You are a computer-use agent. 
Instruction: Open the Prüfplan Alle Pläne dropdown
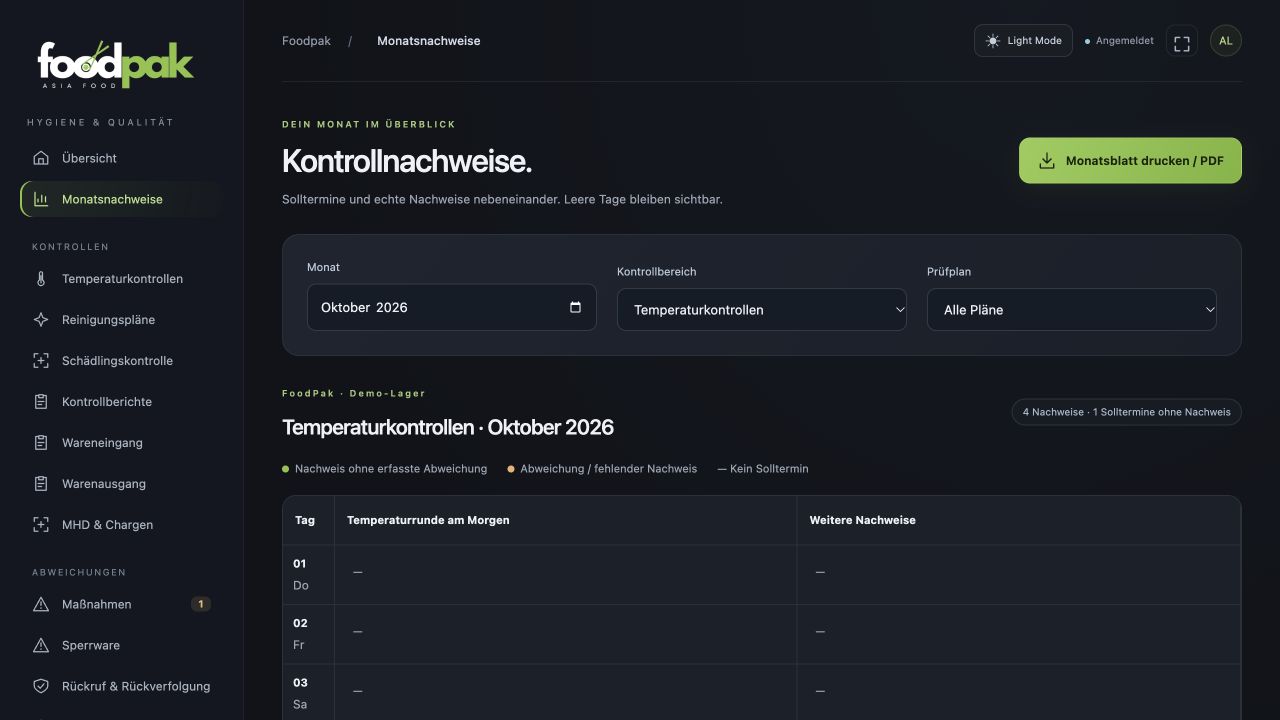1072,310
